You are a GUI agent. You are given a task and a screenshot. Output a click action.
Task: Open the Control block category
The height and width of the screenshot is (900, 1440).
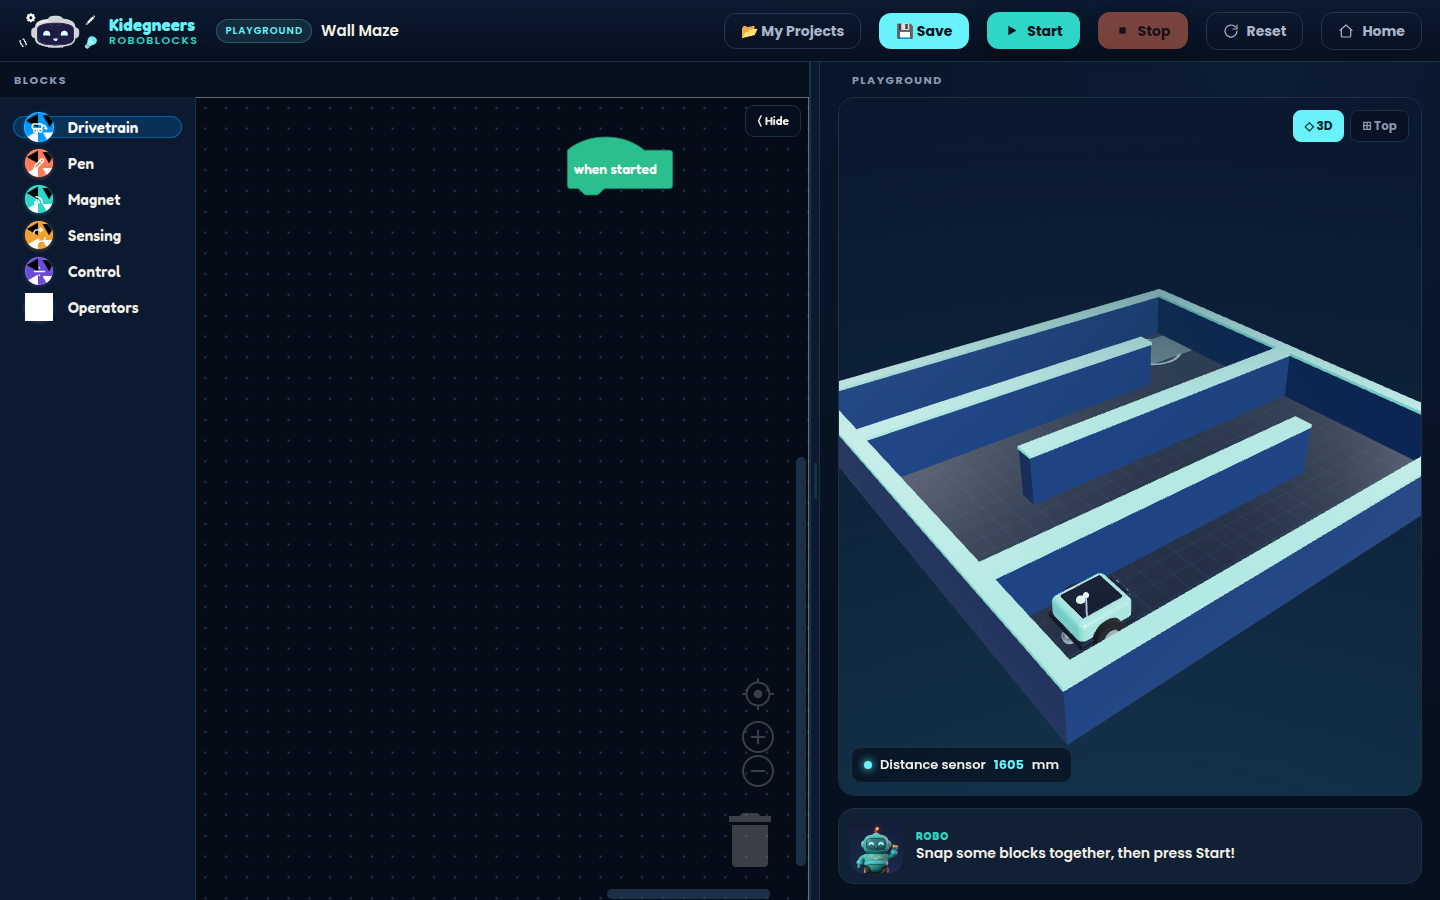pyautogui.click(x=98, y=271)
